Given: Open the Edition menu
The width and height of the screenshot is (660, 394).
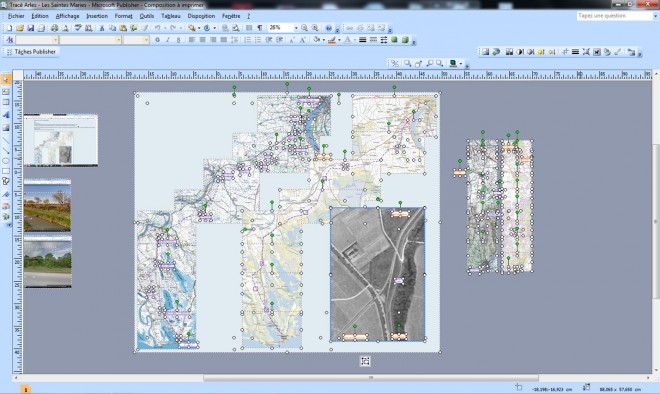Looking at the screenshot, I should 40,16.
